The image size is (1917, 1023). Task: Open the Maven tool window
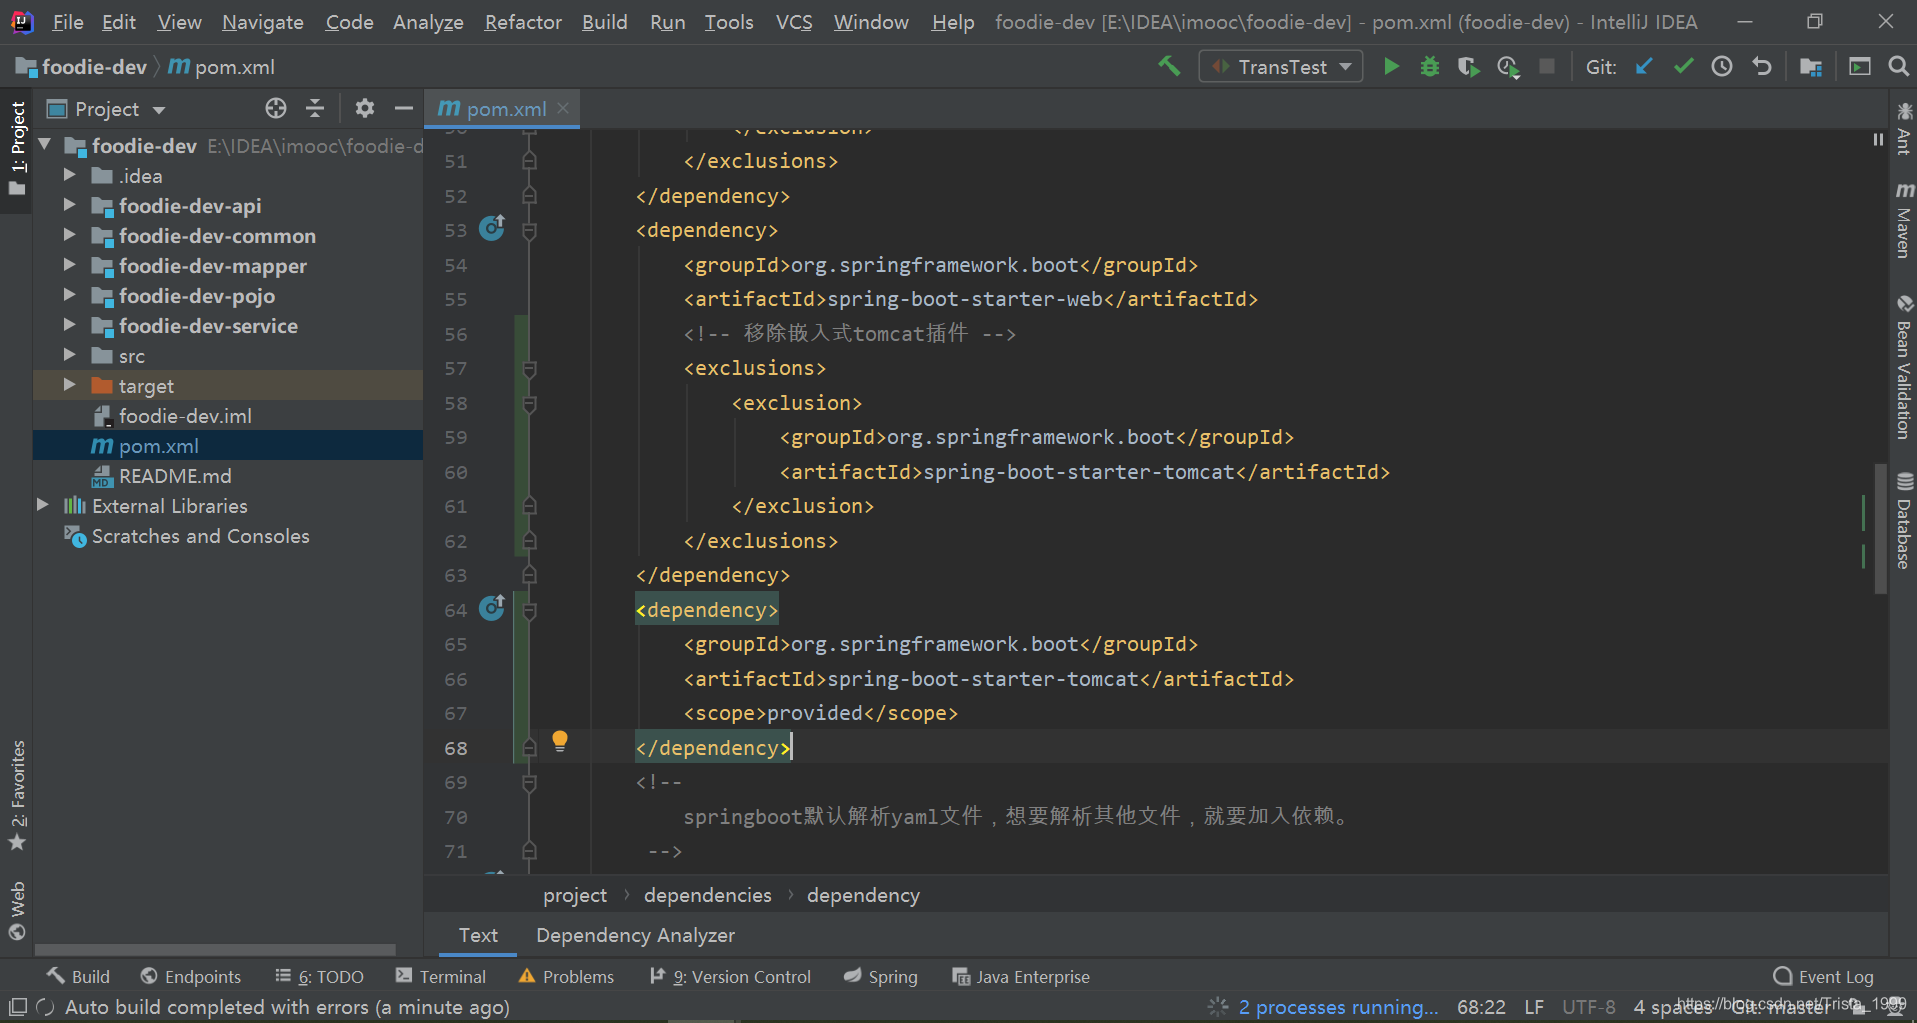tap(1903, 220)
